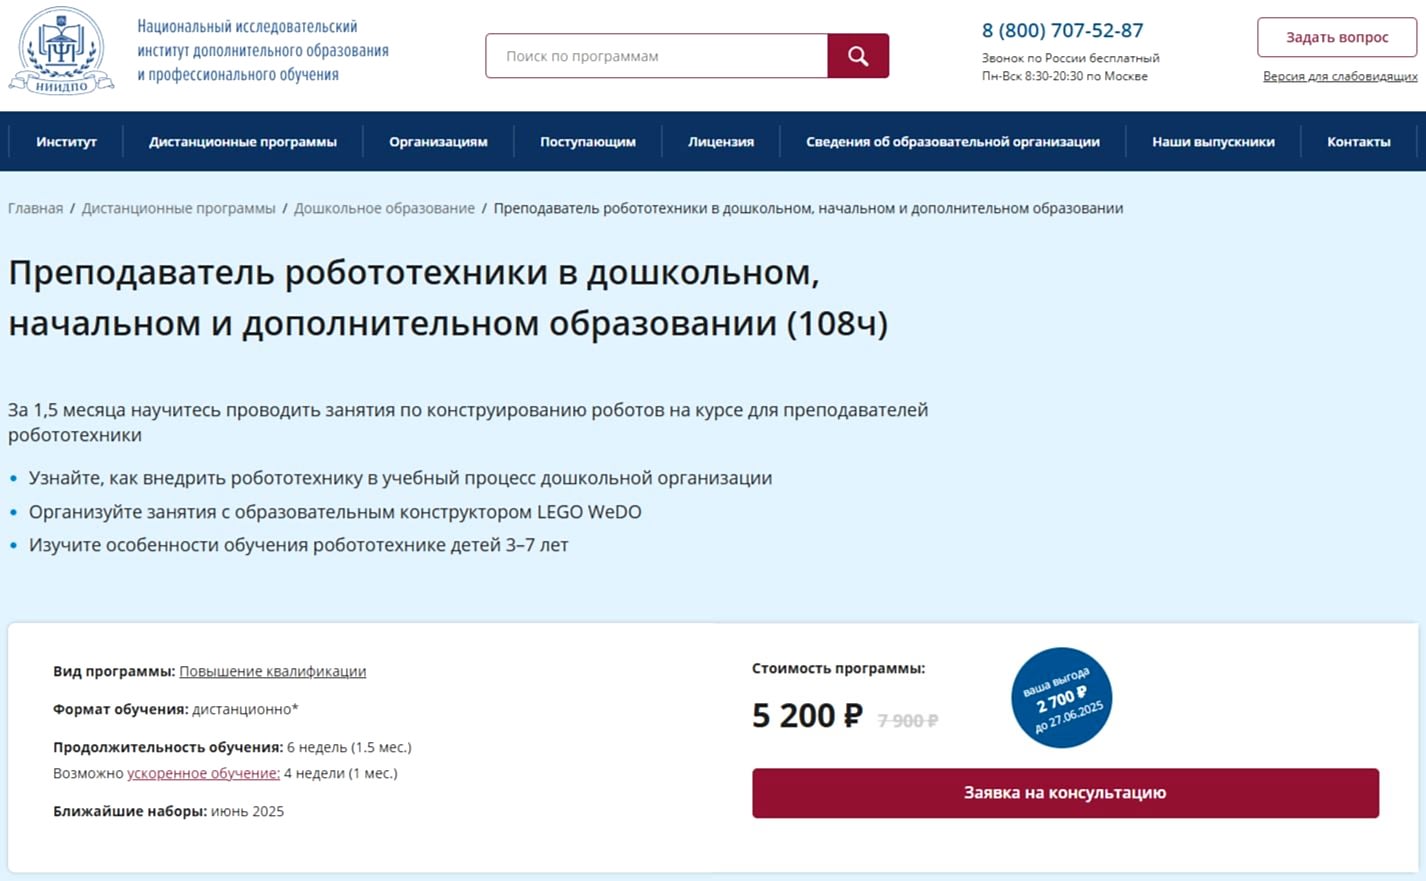Viewport: 1426px width, 881px height.
Task: Call the 8 (800) 707-52-87 phone number
Action: point(1061,30)
